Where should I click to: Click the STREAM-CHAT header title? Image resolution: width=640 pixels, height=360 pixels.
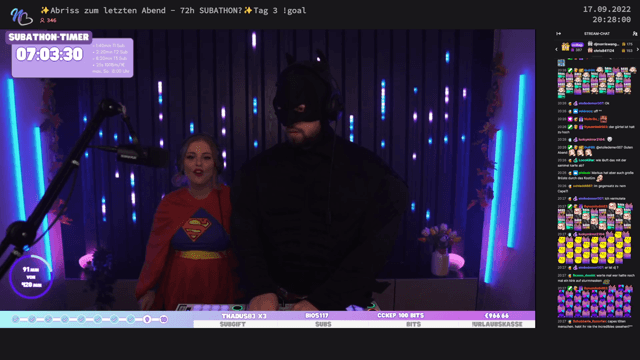[597, 33]
